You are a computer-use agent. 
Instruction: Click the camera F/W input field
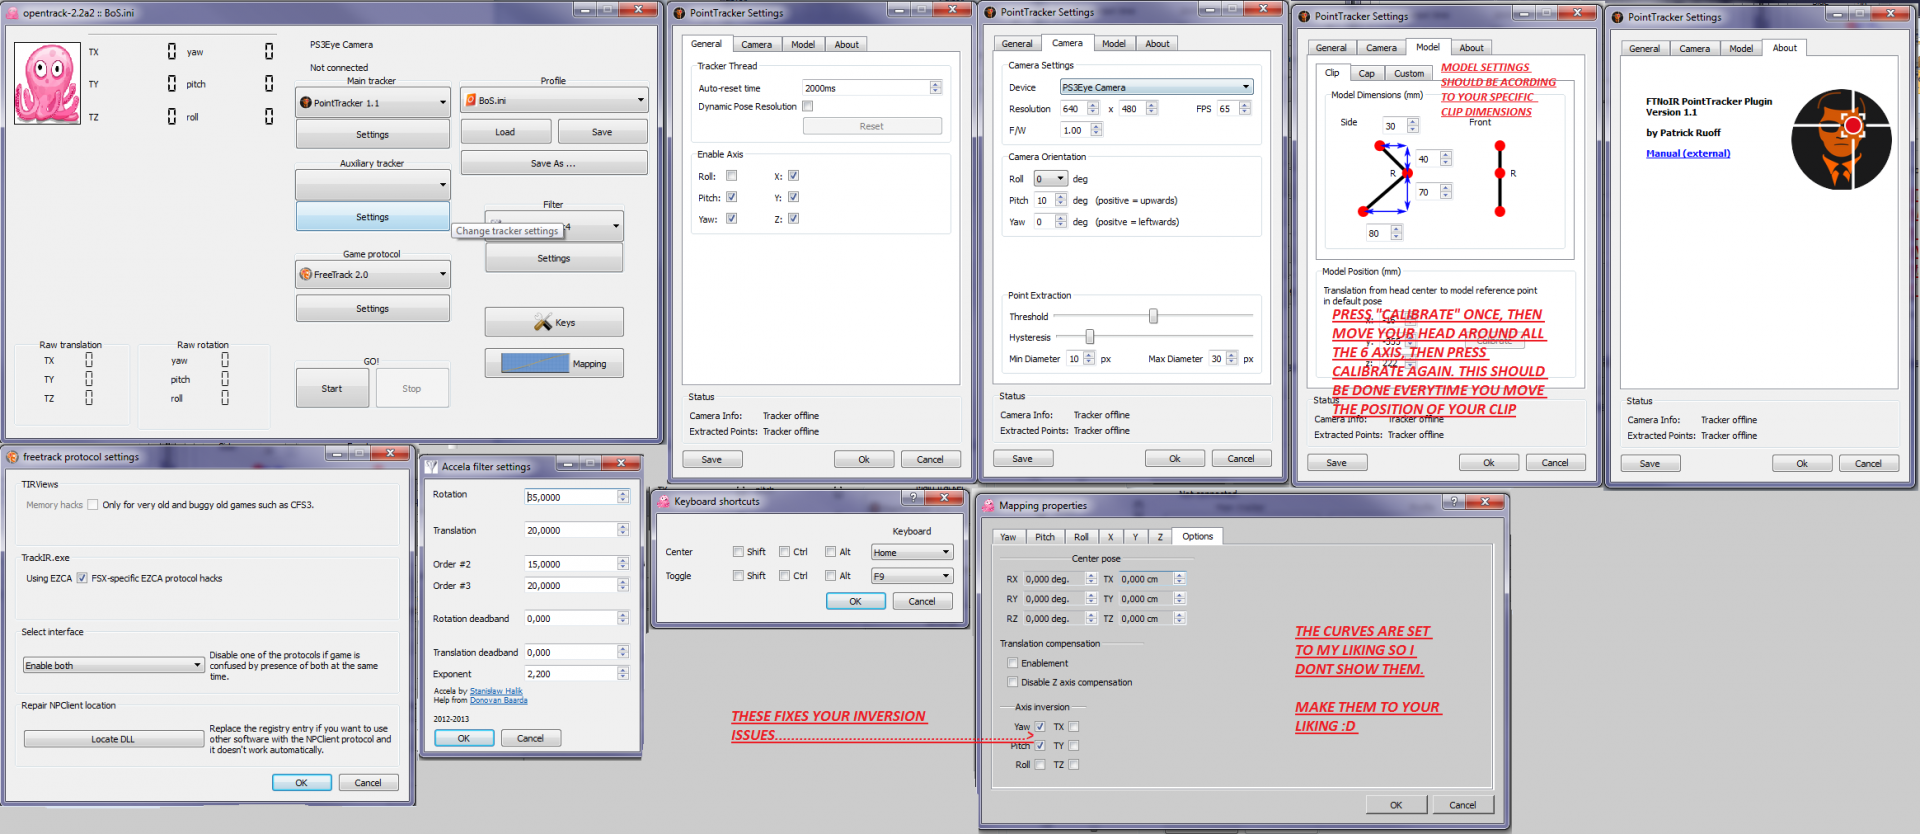click(1075, 130)
